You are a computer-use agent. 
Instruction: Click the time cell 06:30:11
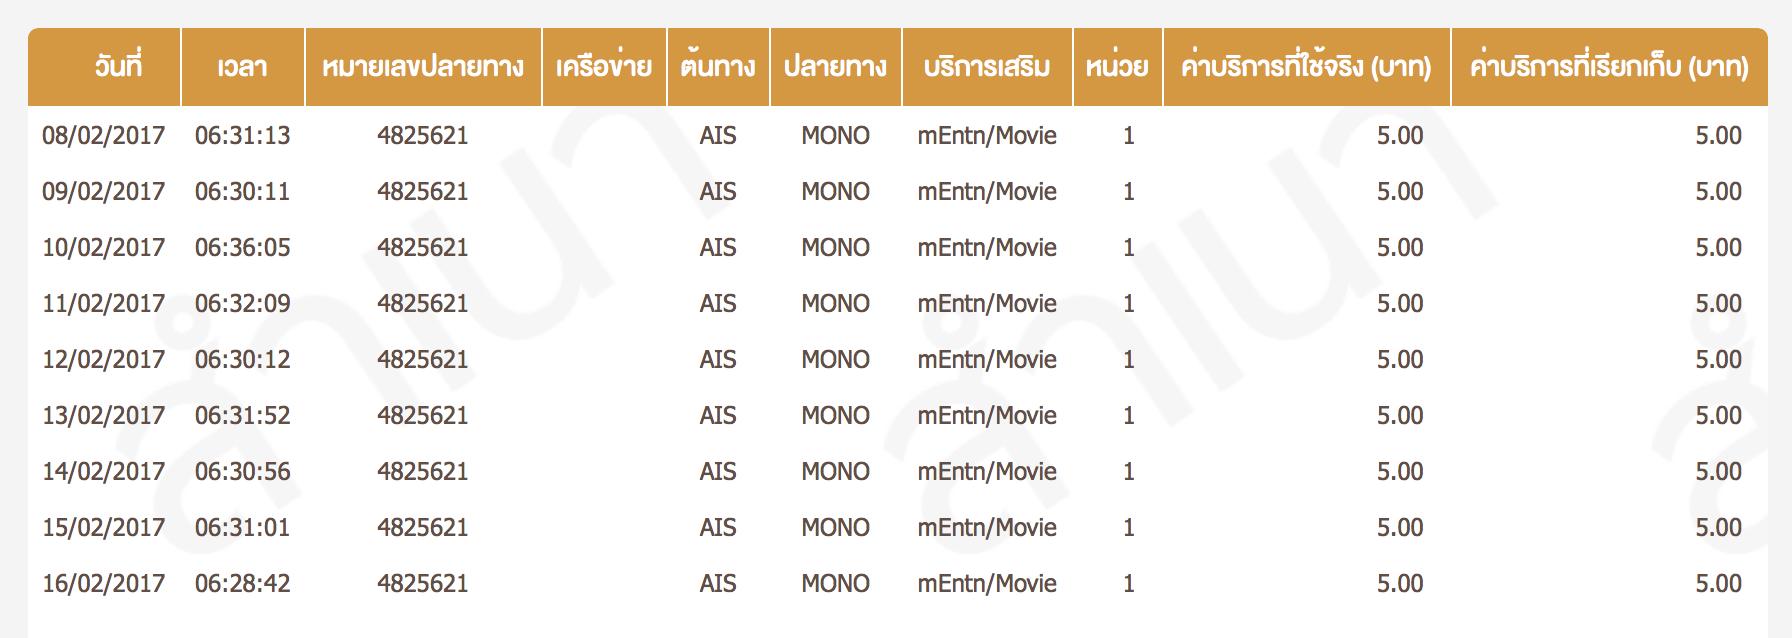point(243,192)
